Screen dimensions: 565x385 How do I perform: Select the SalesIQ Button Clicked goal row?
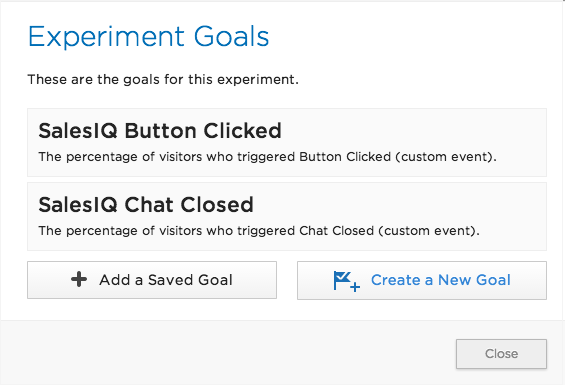coord(287,142)
